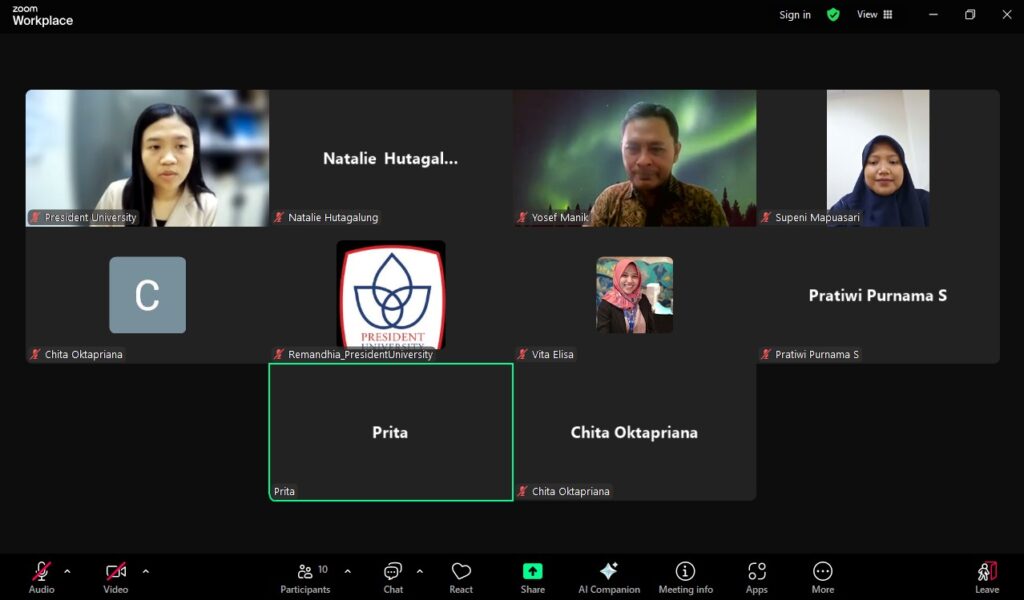The height and width of the screenshot is (600, 1024).
Task: Select Yosef Manik's video tile
Action: click(635, 158)
